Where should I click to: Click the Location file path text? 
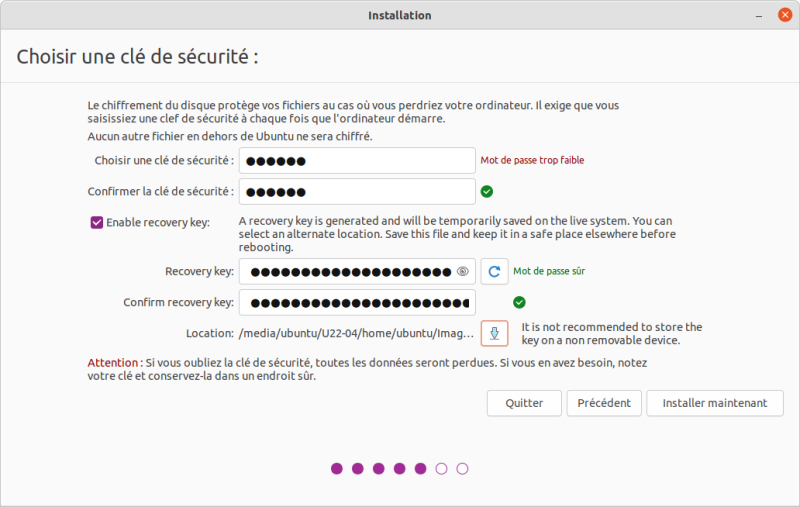(356, 333)
